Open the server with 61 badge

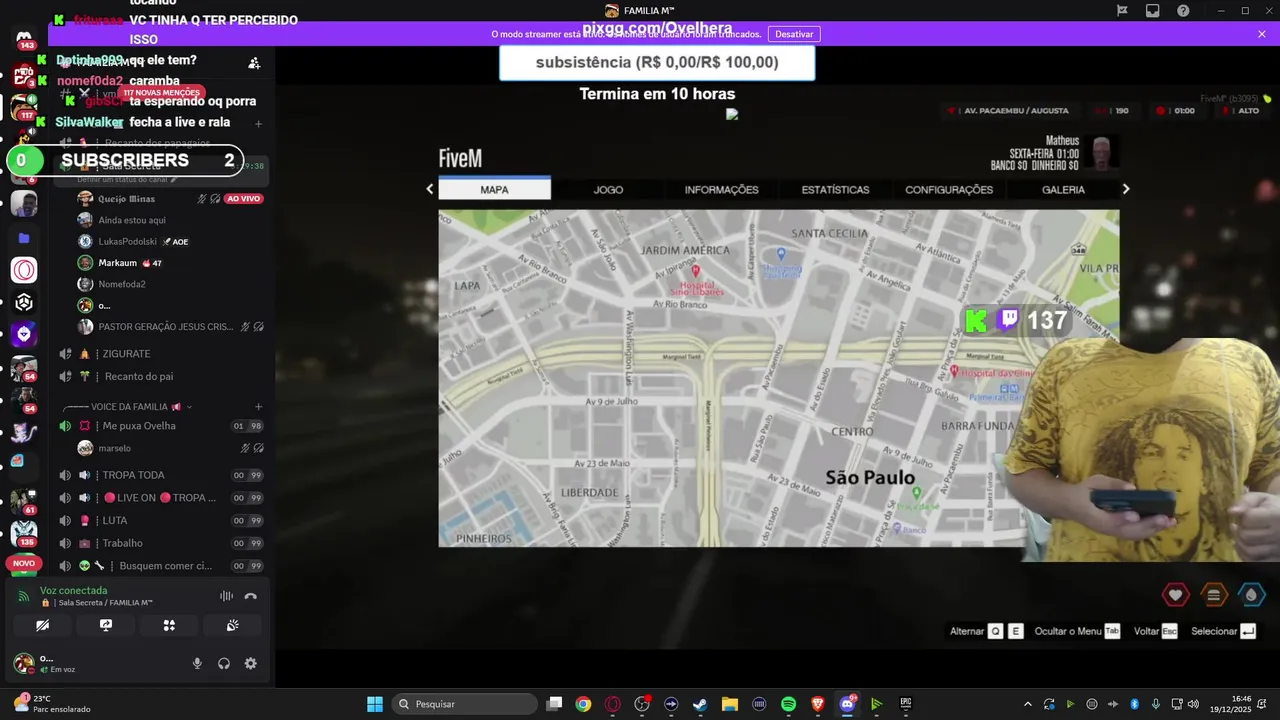point(24,500)
